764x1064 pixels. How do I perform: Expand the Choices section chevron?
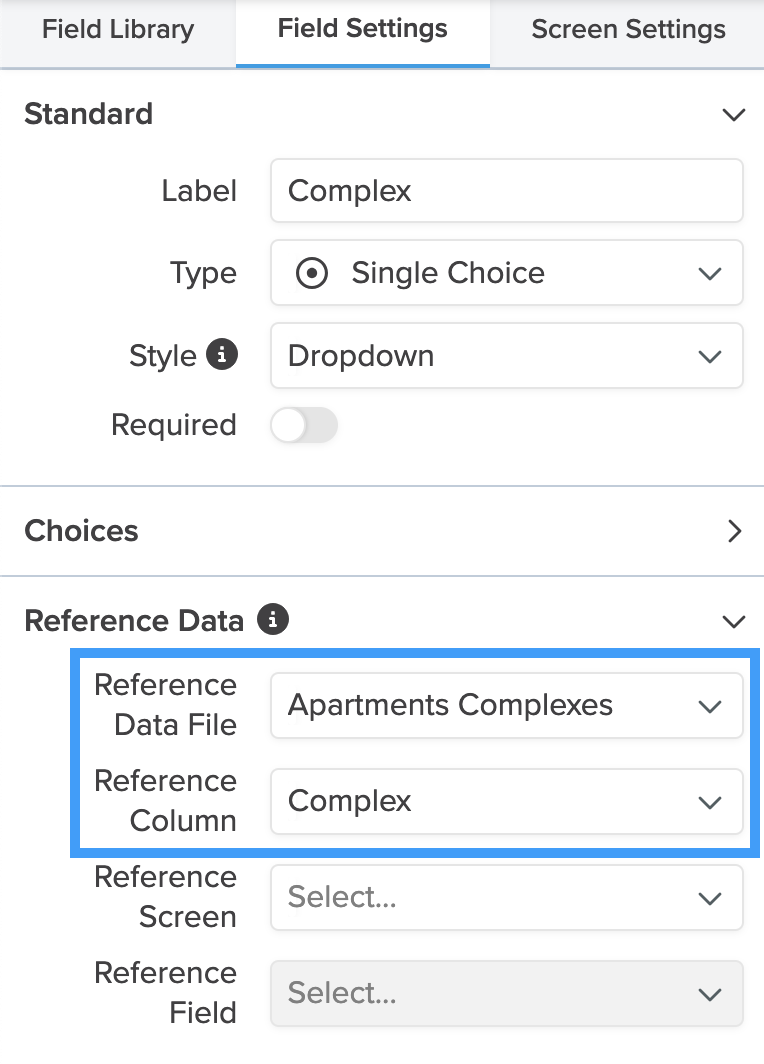(734, 531)
